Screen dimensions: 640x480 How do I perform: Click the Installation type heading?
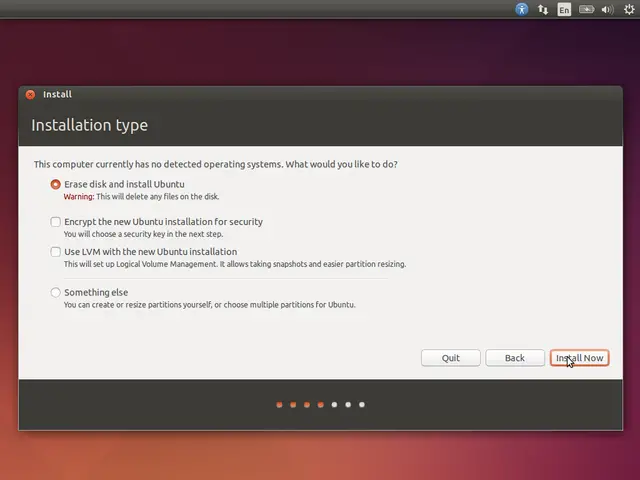point(89,125)
